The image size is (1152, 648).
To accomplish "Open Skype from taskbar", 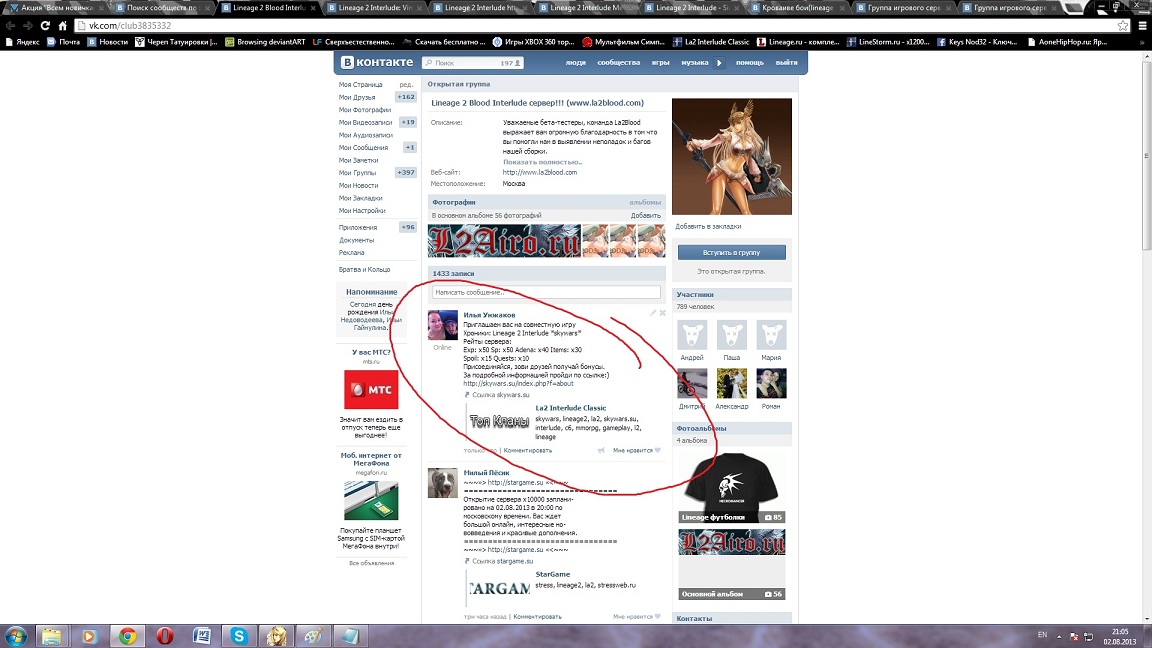I will pos(240,636).
